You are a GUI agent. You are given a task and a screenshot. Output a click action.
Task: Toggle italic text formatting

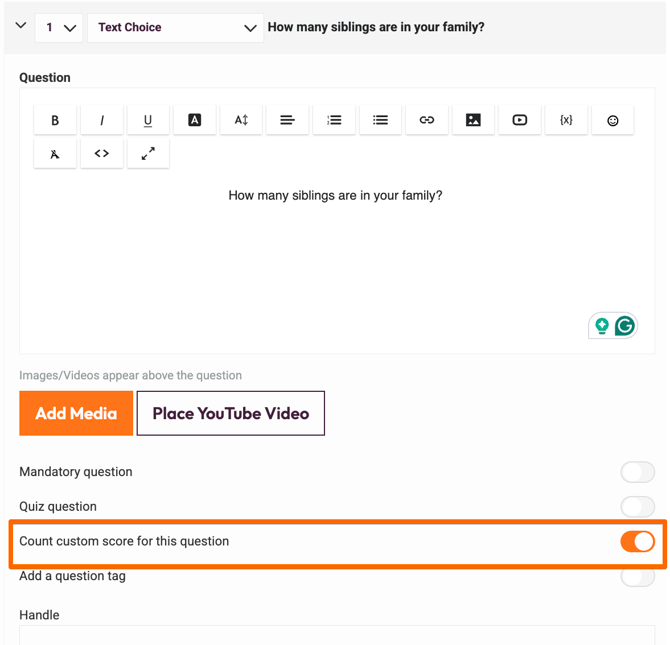point(102,120)
